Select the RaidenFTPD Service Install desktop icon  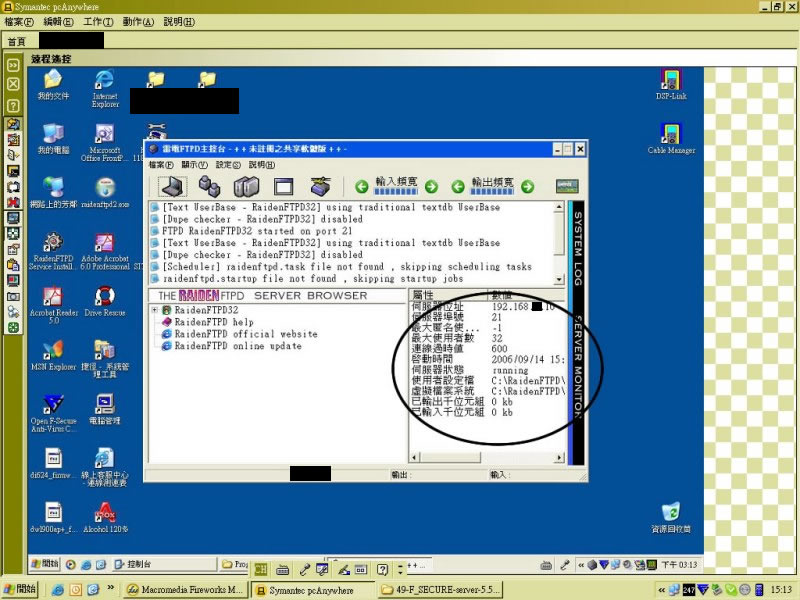coord(53,251)
